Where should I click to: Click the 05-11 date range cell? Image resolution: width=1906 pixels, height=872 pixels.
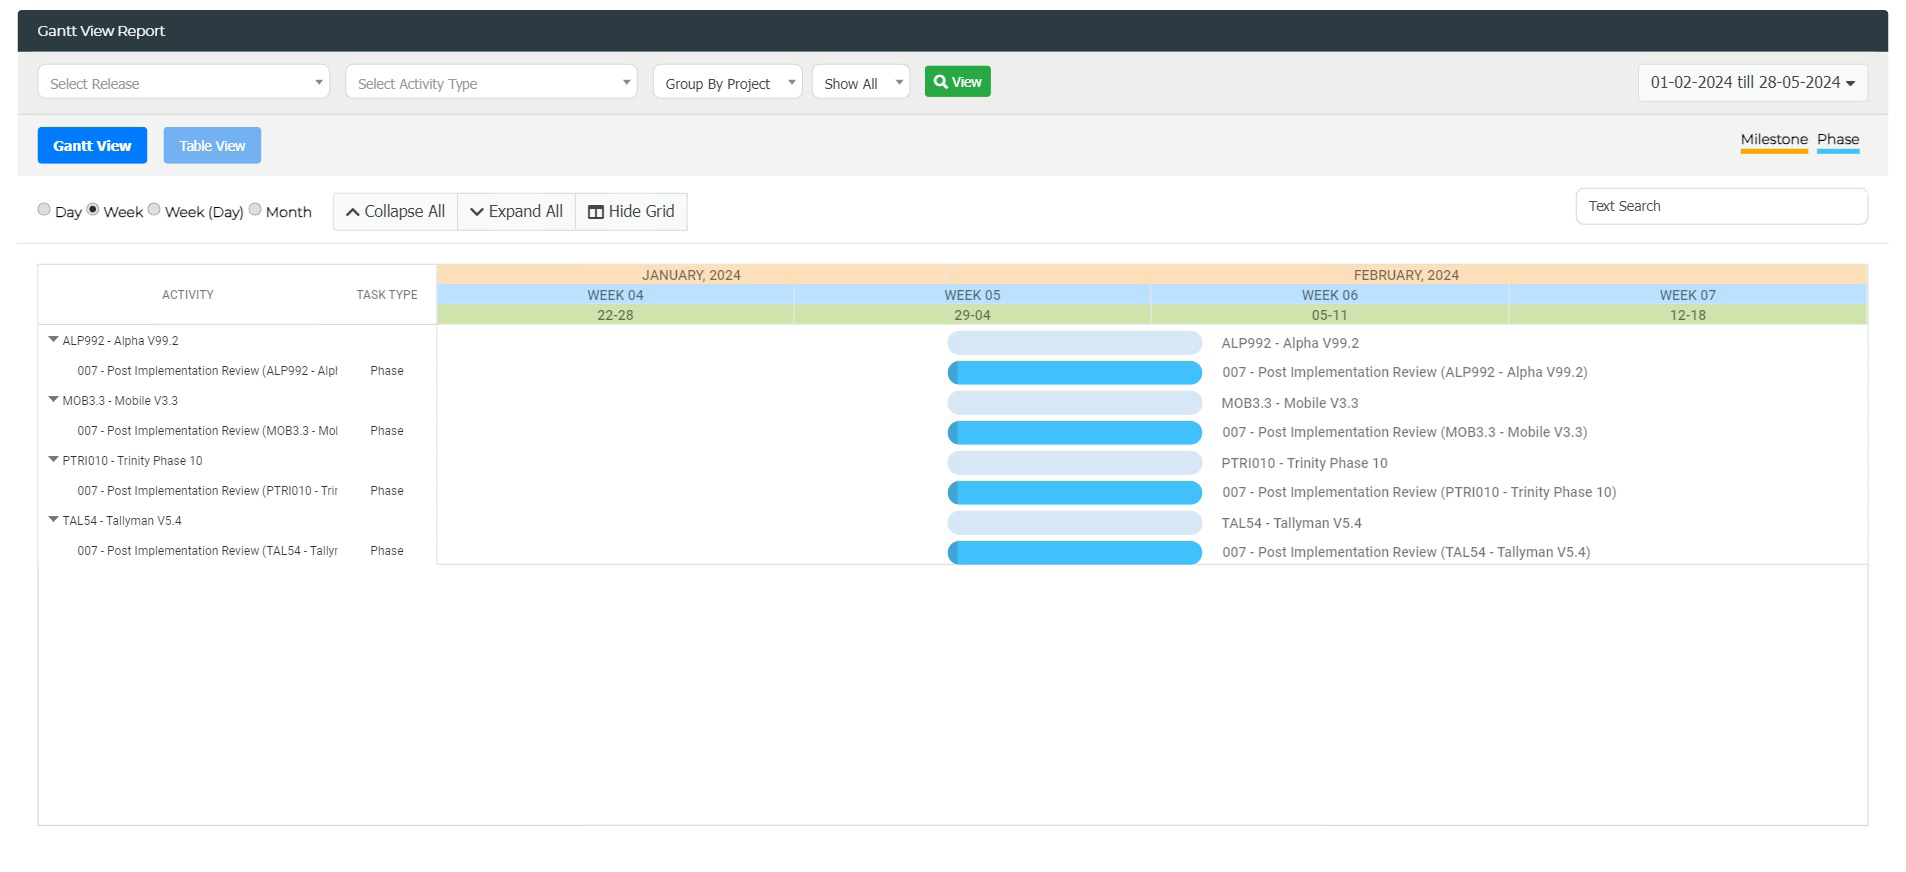click(1329, 315)
